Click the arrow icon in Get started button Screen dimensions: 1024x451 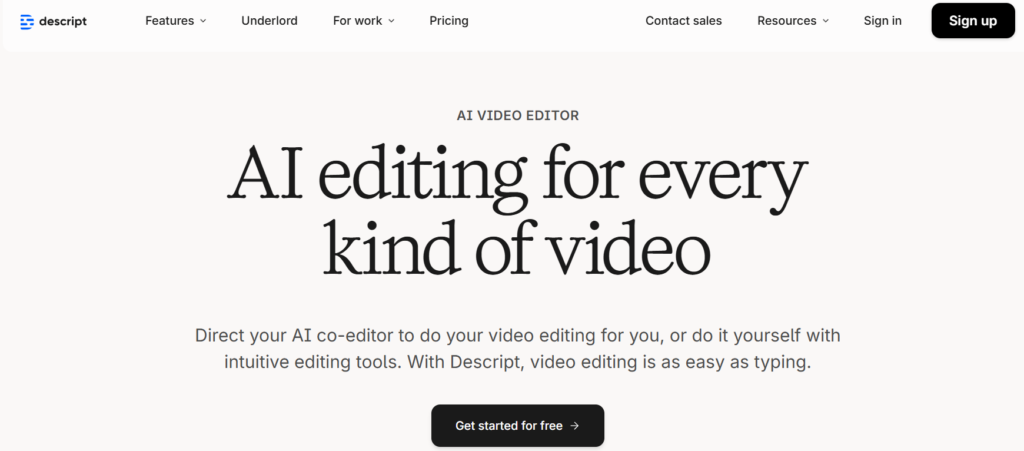575,426
